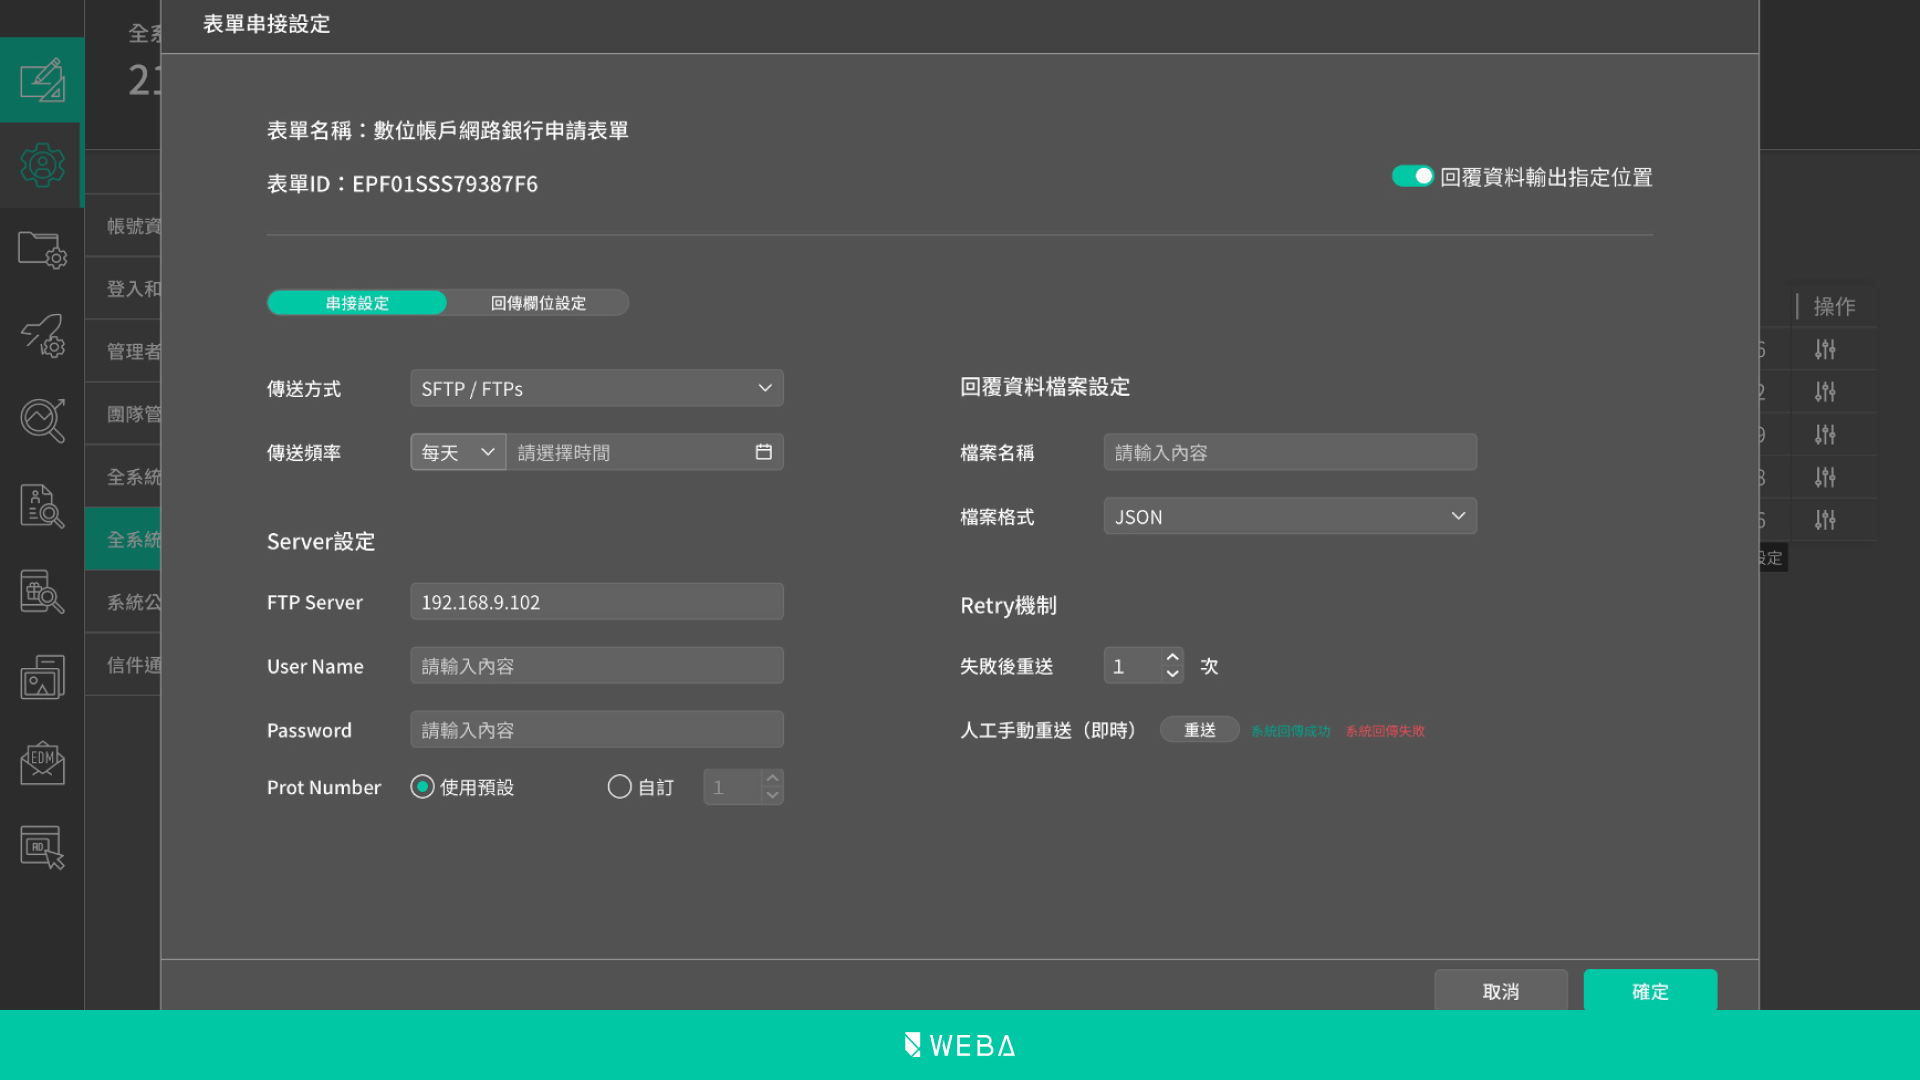The image size is (1920, 1080).
Task: Select the 串接設定 tab
Action: pyautogui.click(x=357, y=303)
